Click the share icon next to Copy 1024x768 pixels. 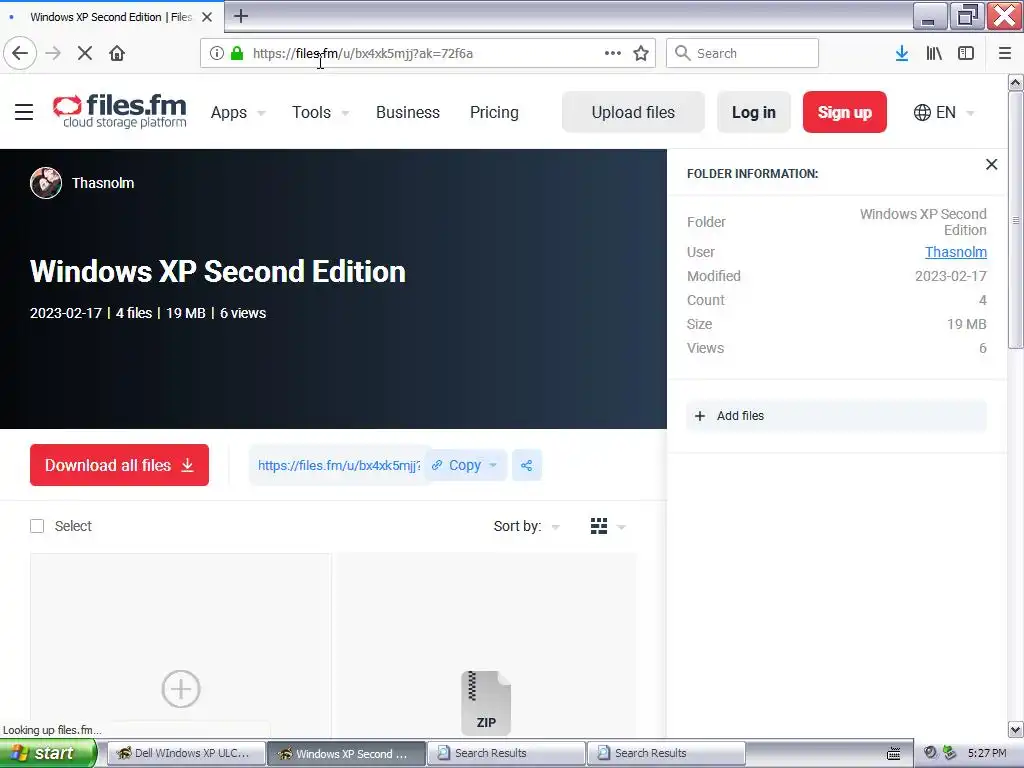[526, 466]
